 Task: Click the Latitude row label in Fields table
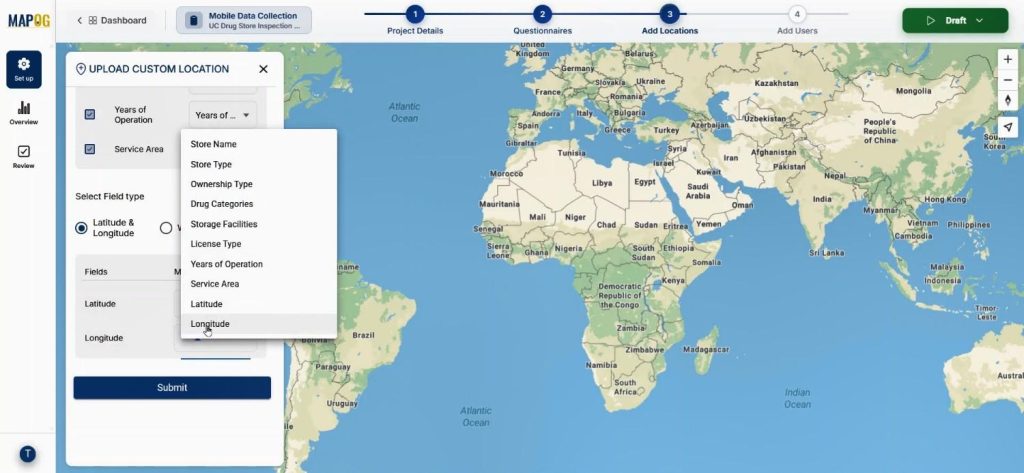coord(100,304)
